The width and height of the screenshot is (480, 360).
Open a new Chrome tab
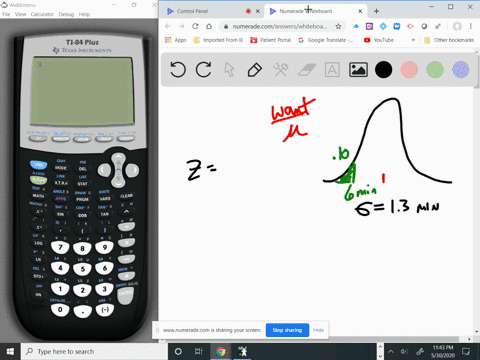pos(376,11)
